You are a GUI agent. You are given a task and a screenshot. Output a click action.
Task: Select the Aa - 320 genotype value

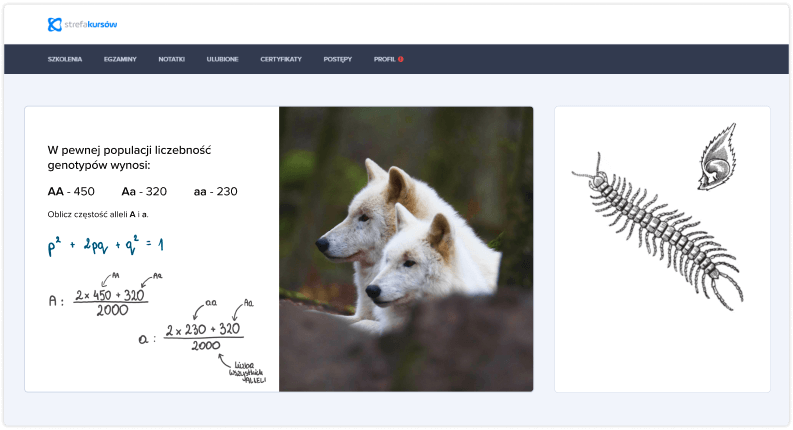pos(144,191)
